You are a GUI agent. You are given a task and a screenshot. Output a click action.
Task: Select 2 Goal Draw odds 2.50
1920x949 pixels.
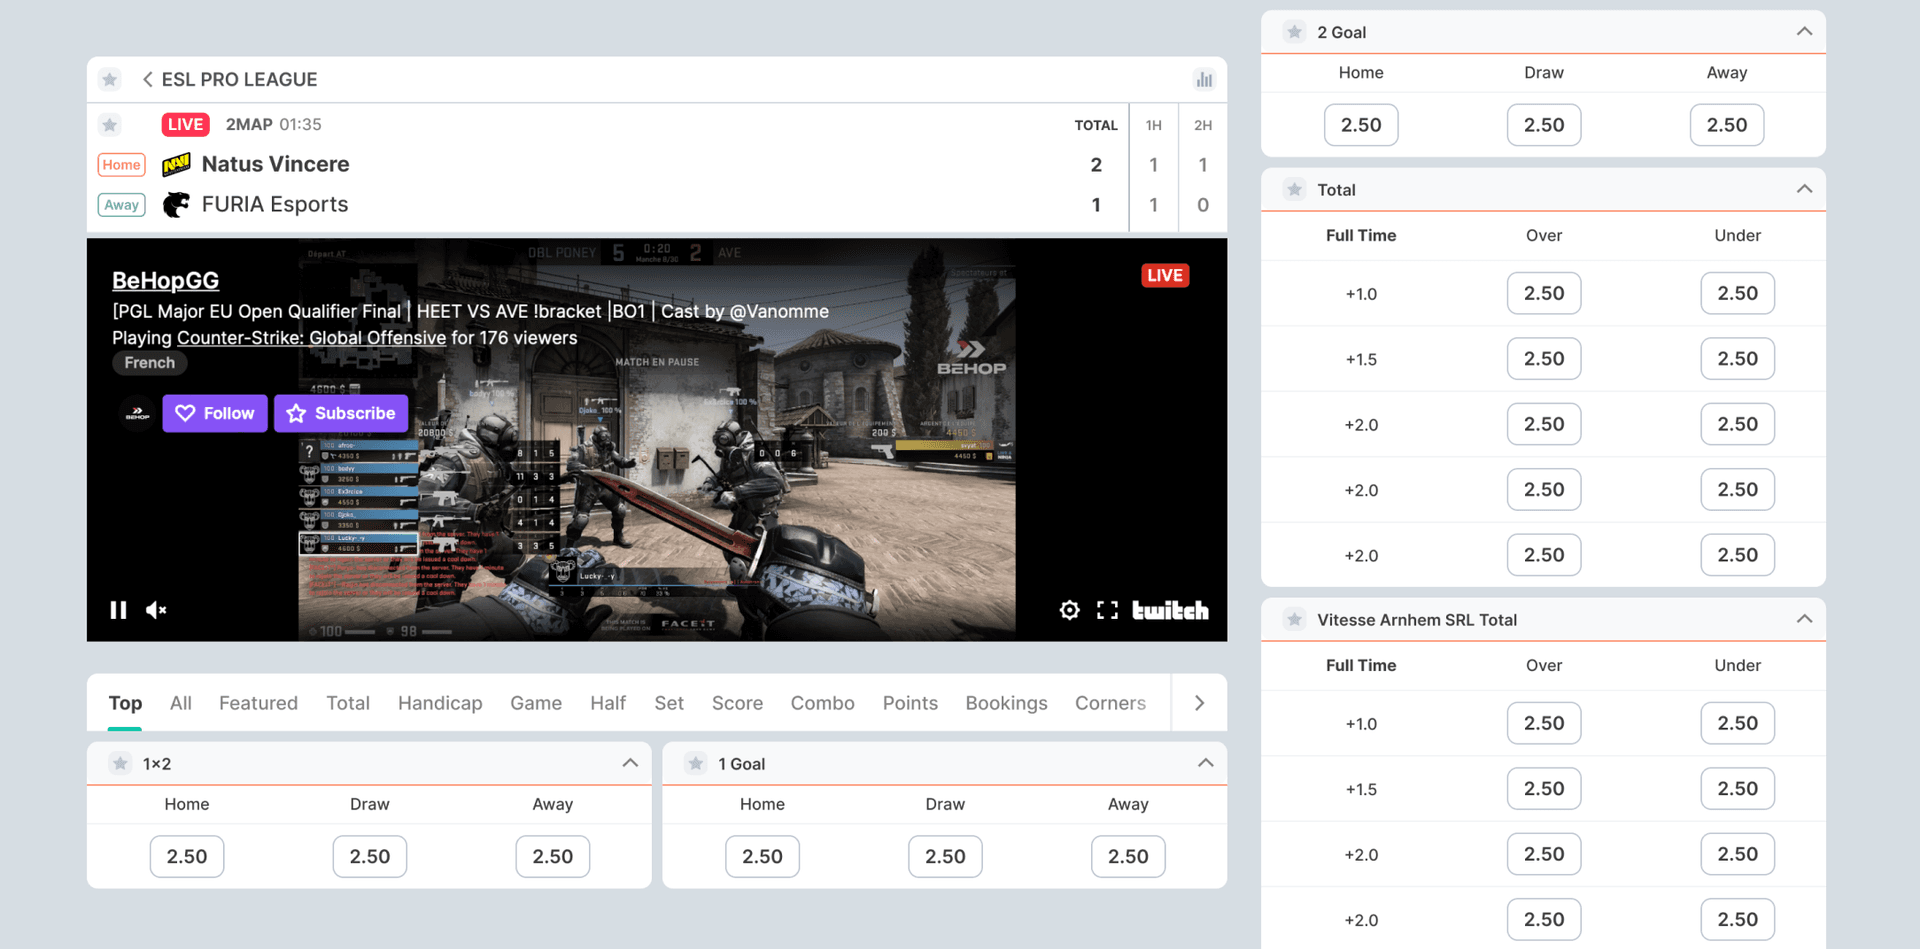click(1544, 125)
